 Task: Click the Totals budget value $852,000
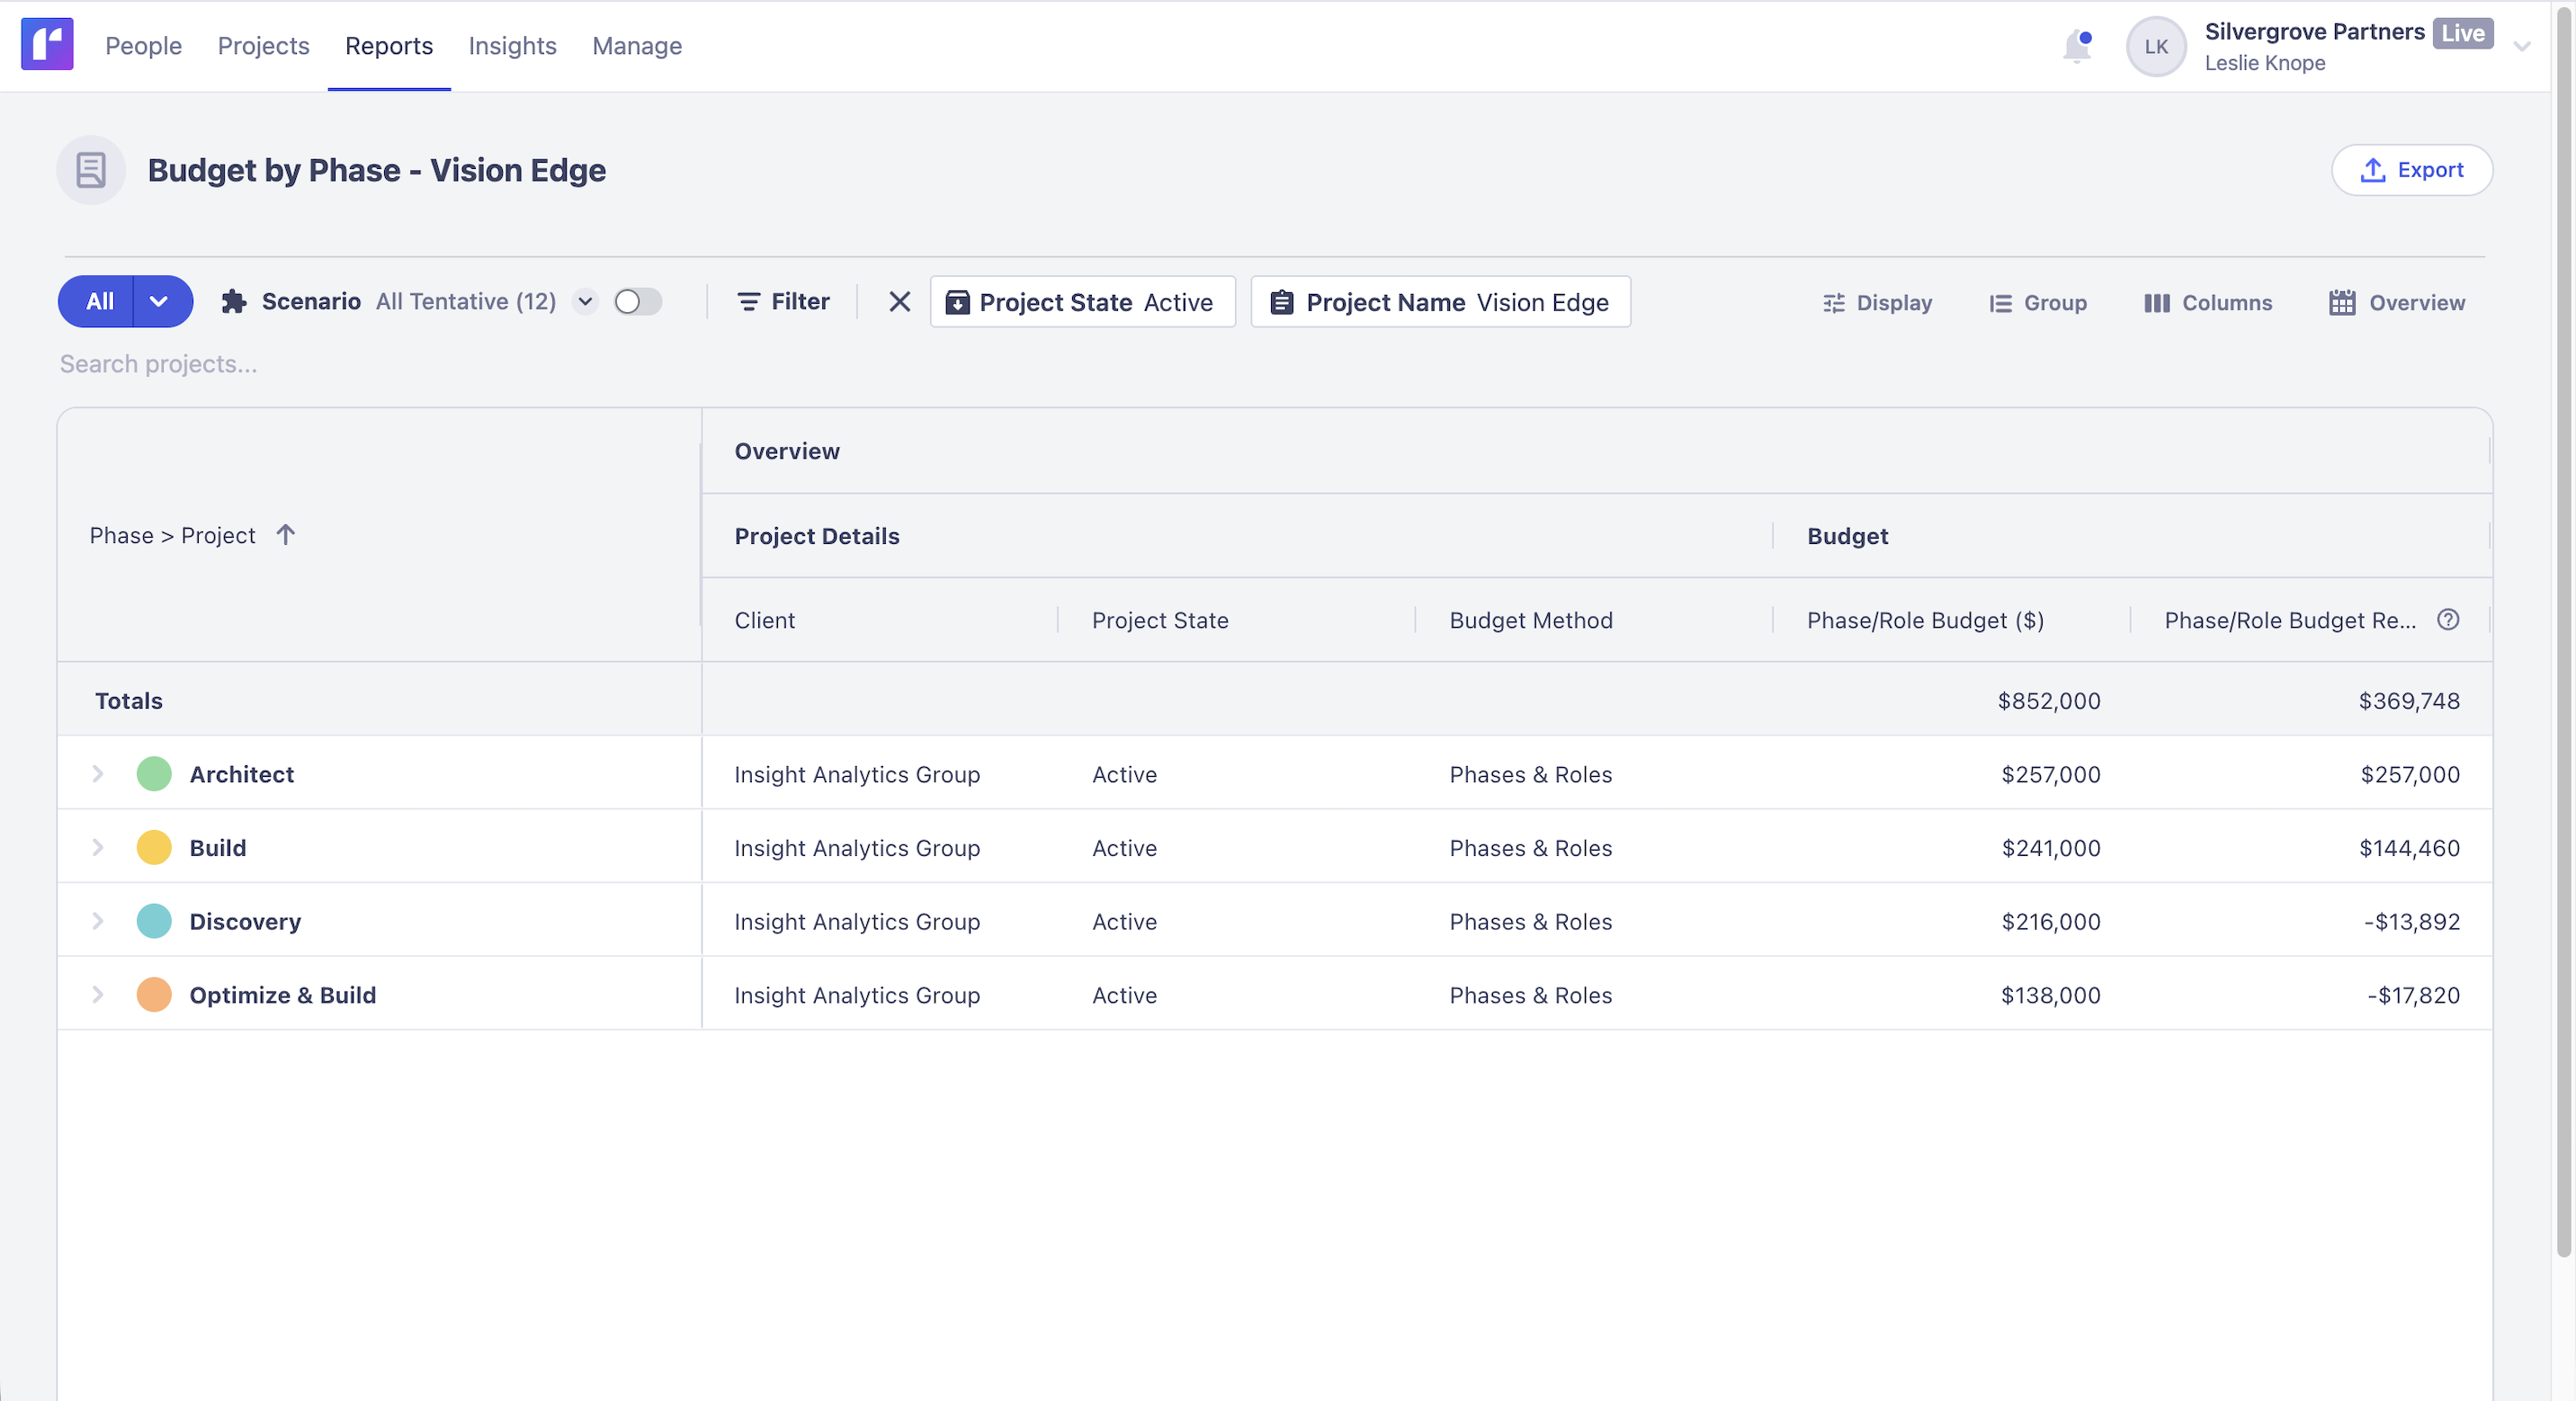pyautogui.click(x=2049, y=701)
